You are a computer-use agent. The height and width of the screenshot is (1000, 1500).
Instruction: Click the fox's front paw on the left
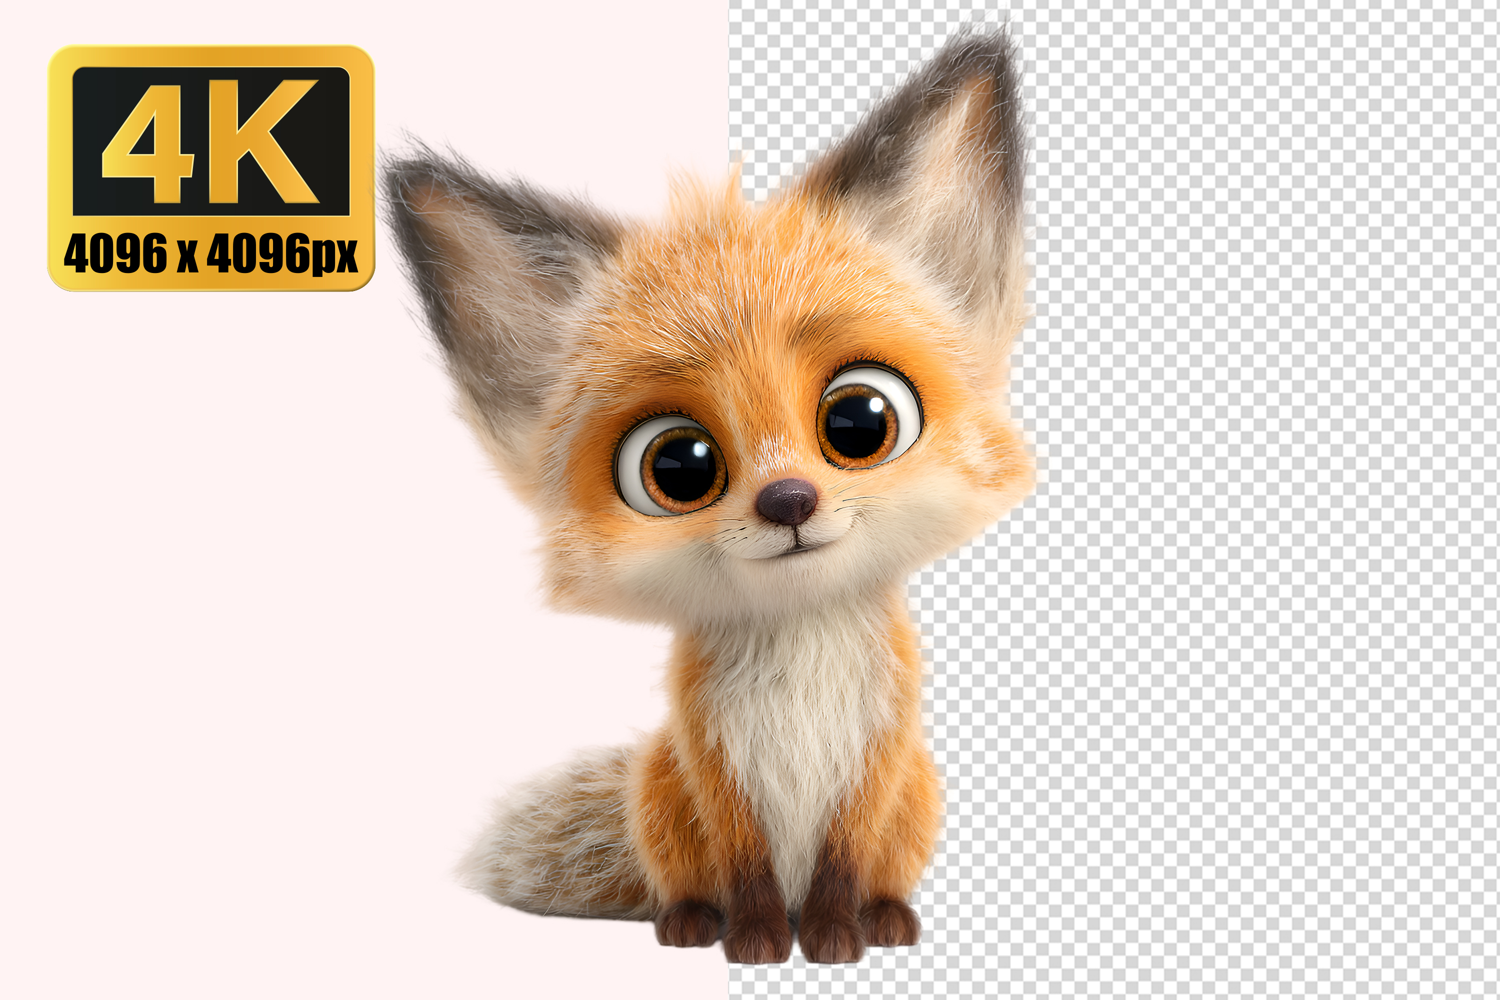pyautogui.click(x=757, y=940)
